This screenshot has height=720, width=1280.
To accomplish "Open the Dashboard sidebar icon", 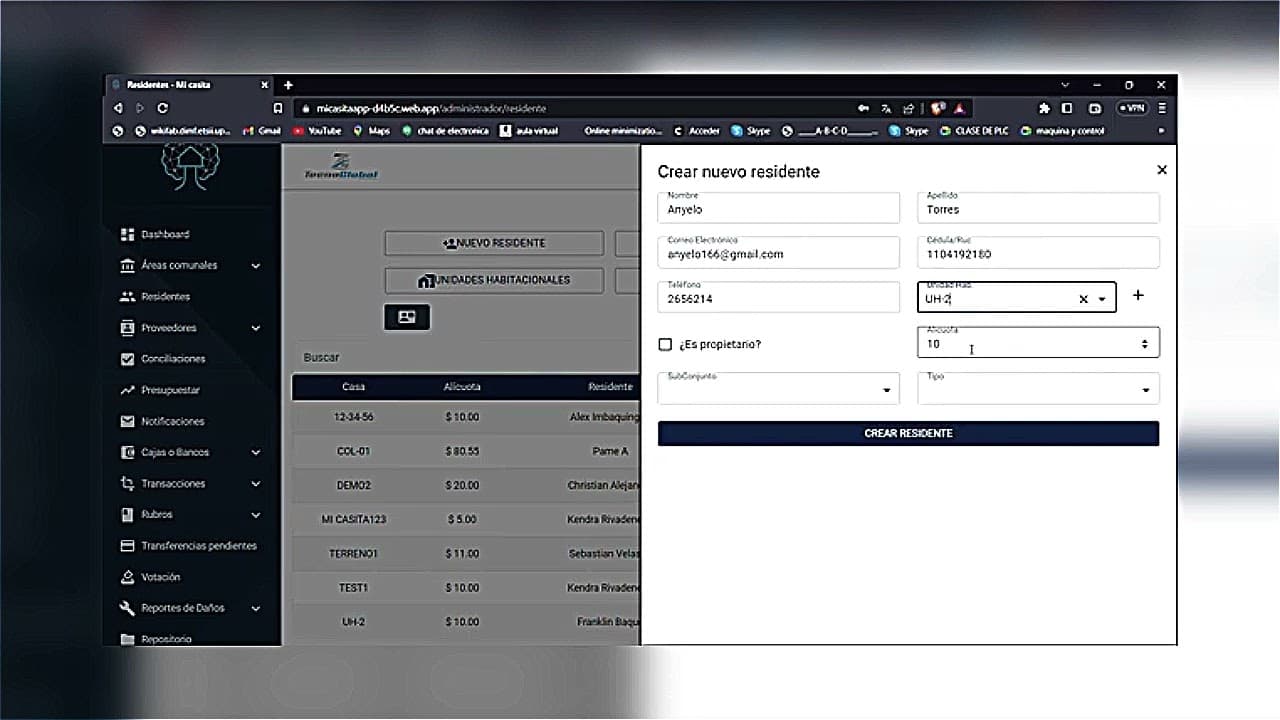I will (x=127, y=234).
